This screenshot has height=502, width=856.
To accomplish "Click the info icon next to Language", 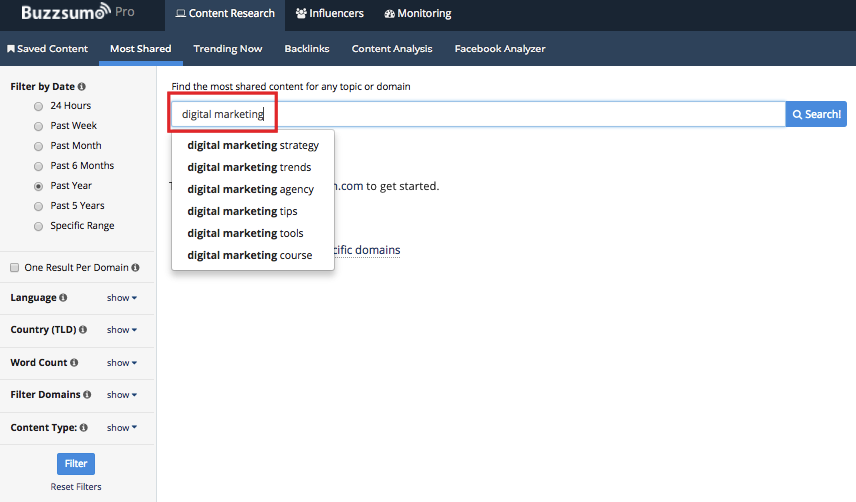I will [63, 297].
